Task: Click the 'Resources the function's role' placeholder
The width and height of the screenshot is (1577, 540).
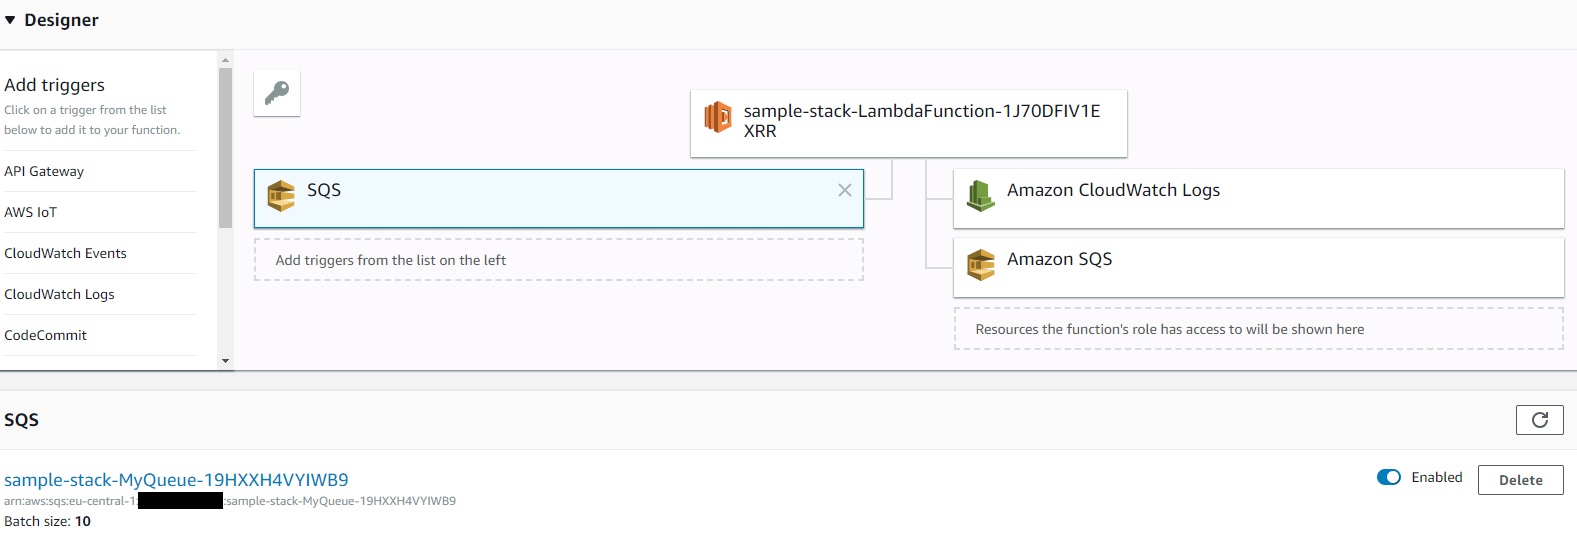Action: [1259, 329]
